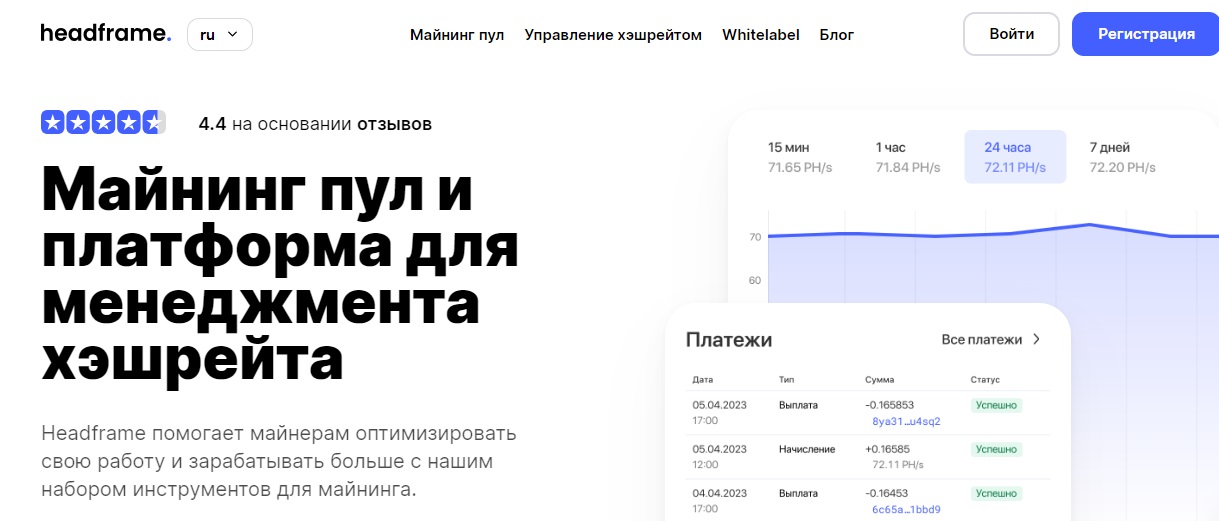This screenshot has width=1219, height=521.
Task: Click the 72.20 PH/s value
Action: click(x=1122, y=168)
